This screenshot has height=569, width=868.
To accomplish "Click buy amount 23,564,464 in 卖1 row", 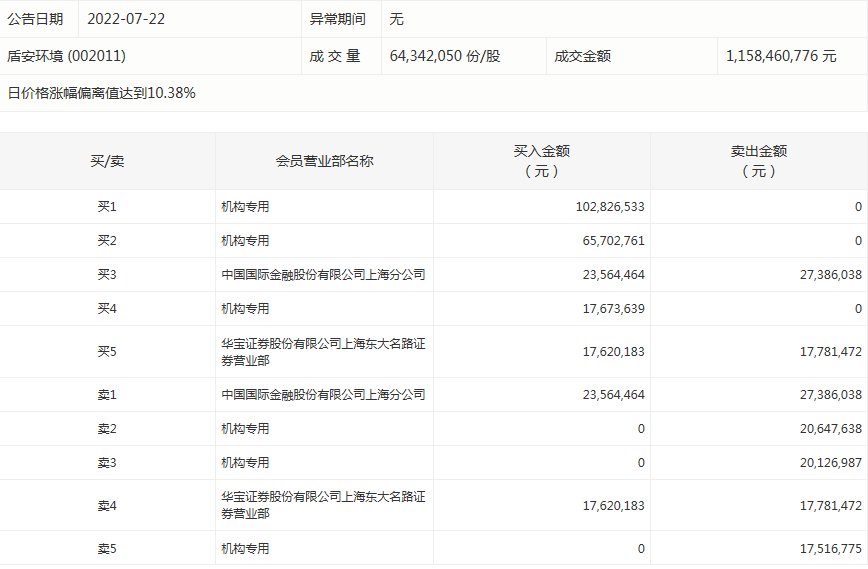I will (x=613, y=395).
